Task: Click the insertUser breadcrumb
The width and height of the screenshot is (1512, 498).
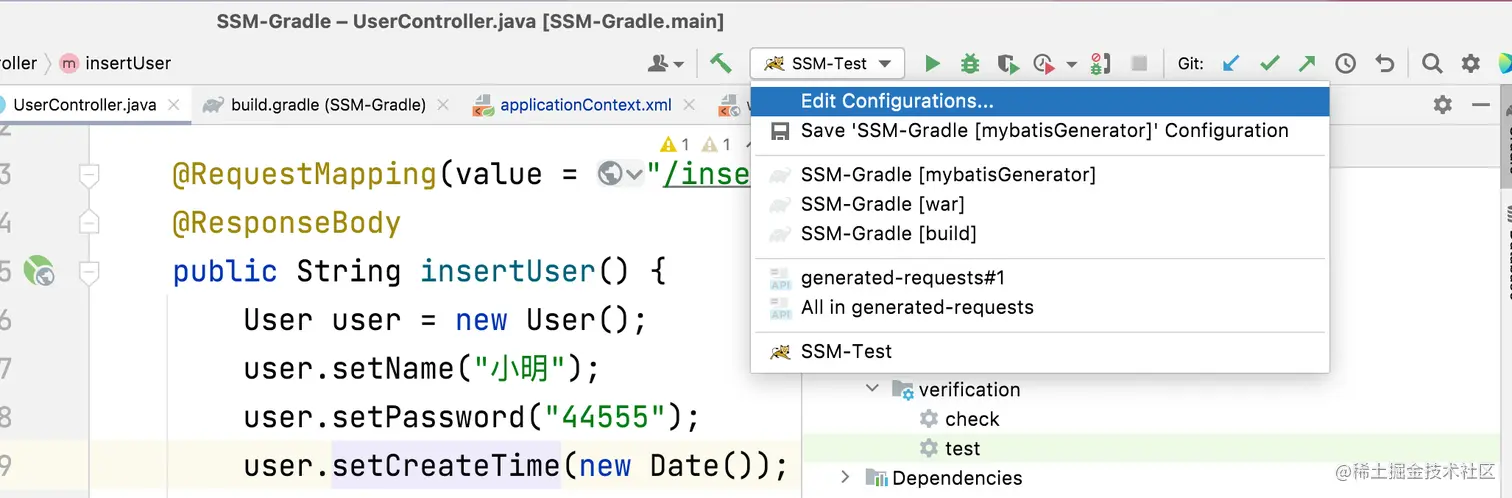Action: tap(128, 63)
